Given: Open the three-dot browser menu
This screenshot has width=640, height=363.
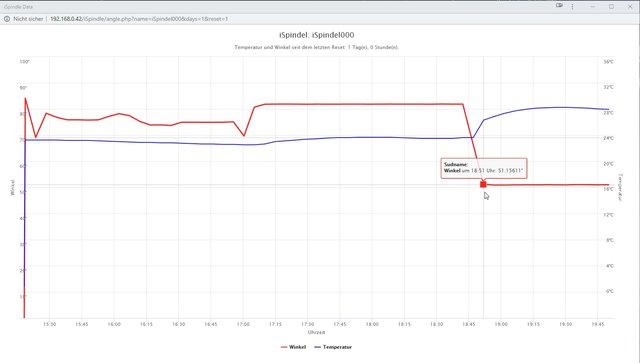Looking at the screenshot, I should [572, 7].
